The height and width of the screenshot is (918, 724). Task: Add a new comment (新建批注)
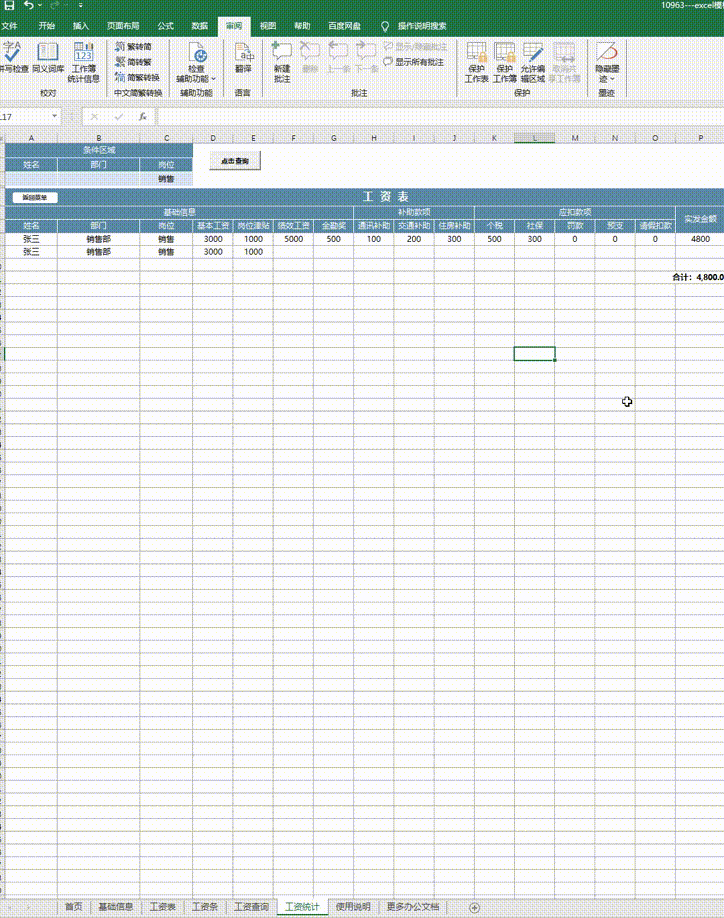(x=282, y=59)
